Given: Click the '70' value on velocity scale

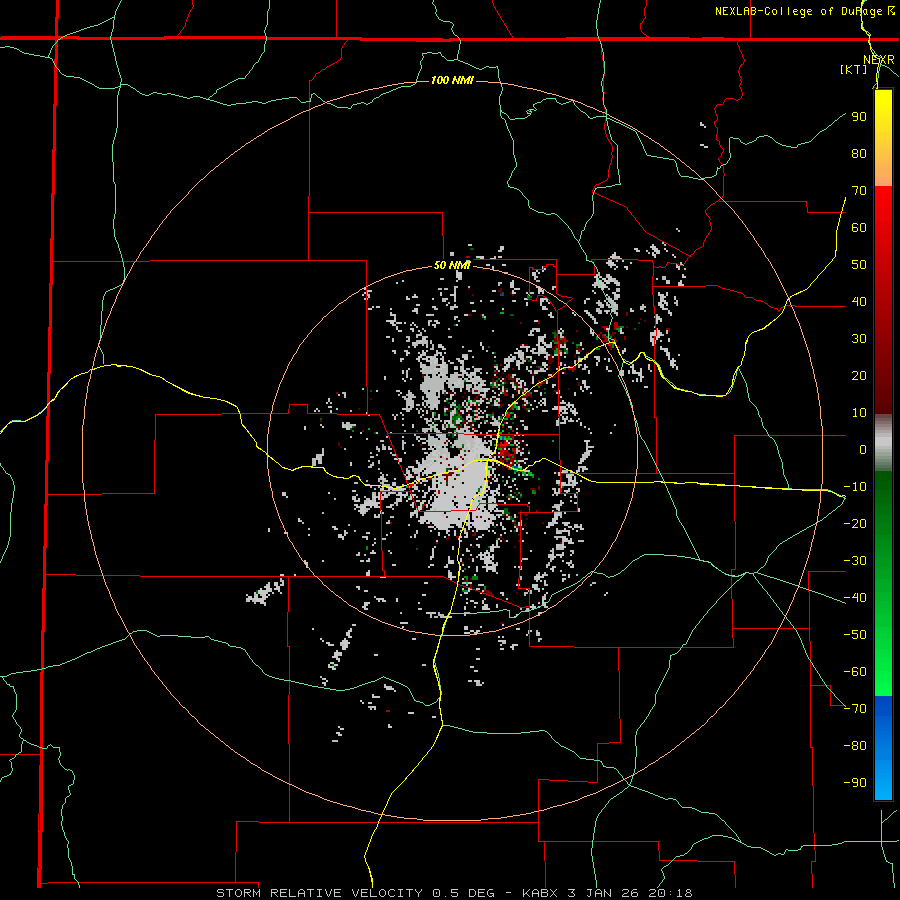Looking at the screenshot, I should point(859,191).
